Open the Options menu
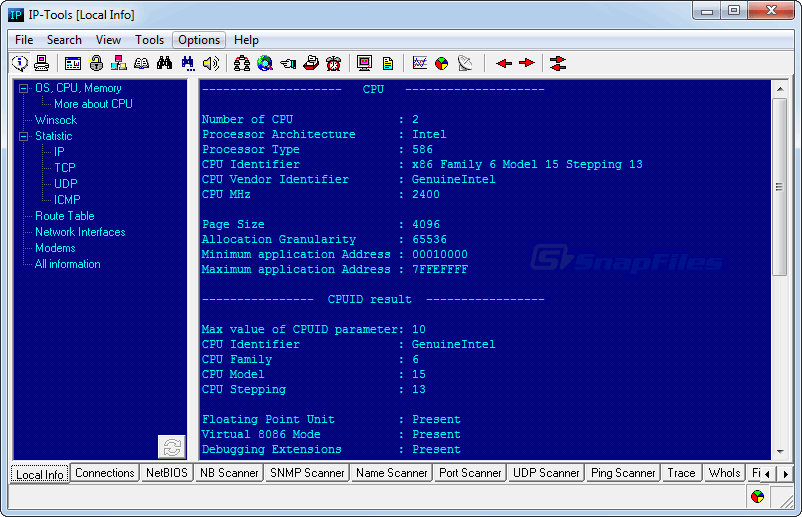 pos(199,40)
